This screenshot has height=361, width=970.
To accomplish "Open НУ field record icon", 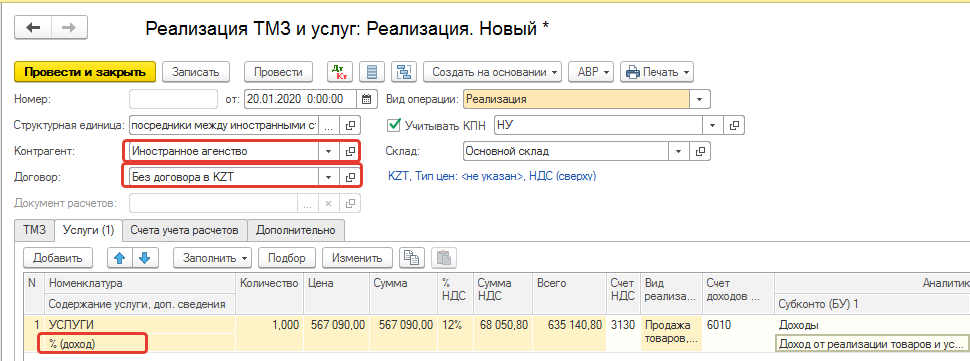I will tap(734, 125).
